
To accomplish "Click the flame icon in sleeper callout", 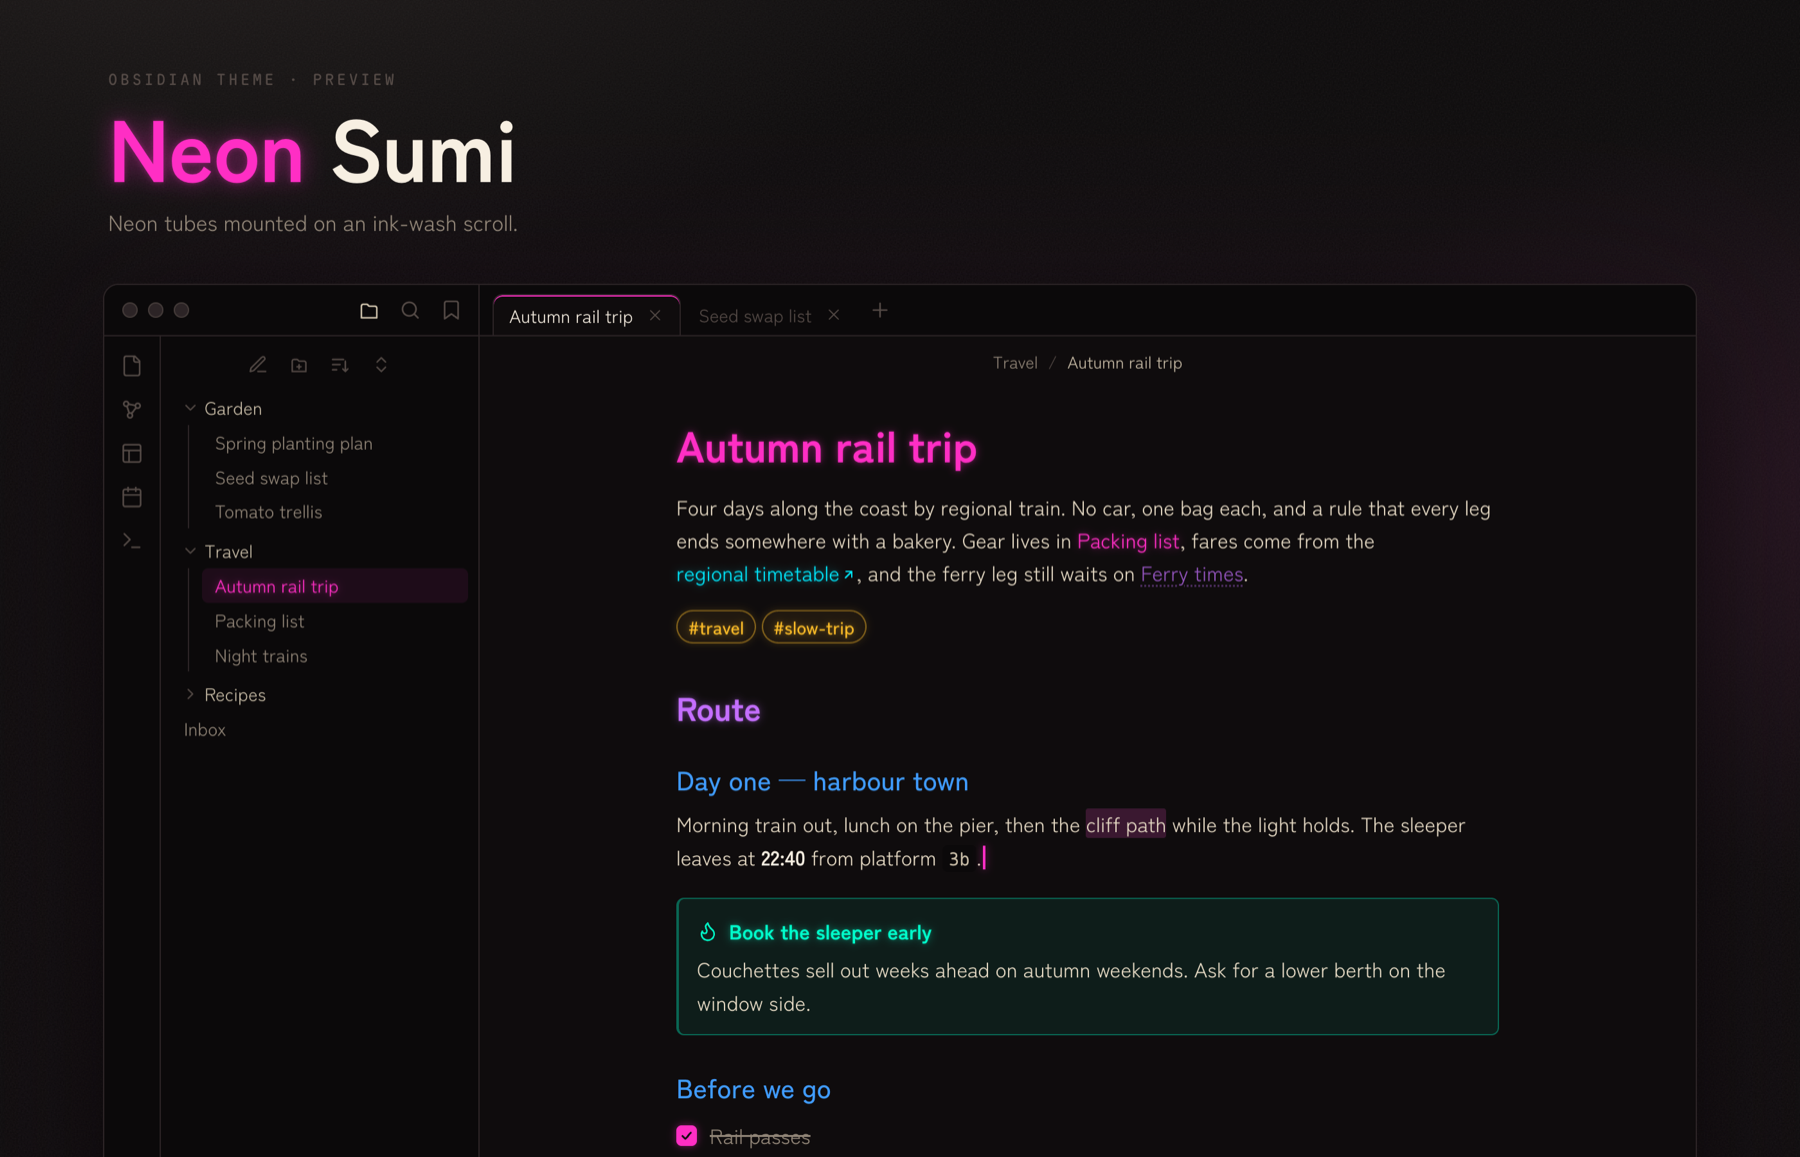I will 708,932.
